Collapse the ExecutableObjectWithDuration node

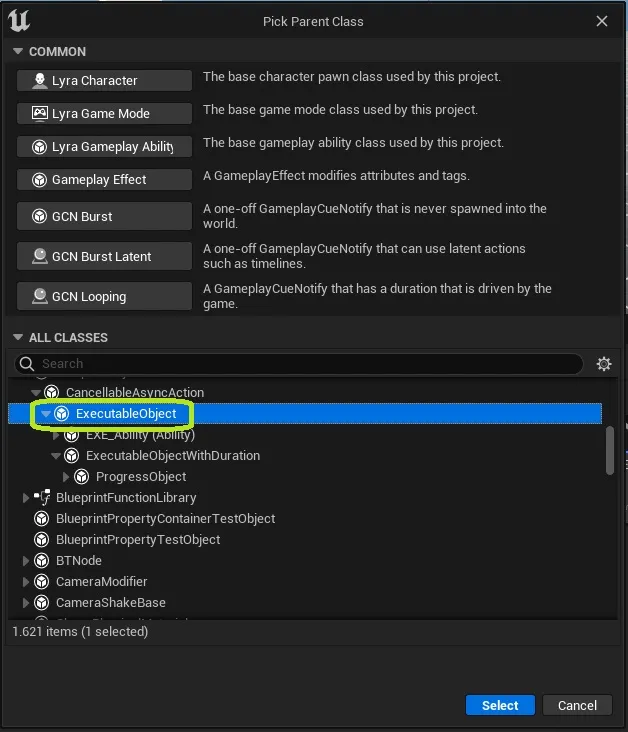56,456
